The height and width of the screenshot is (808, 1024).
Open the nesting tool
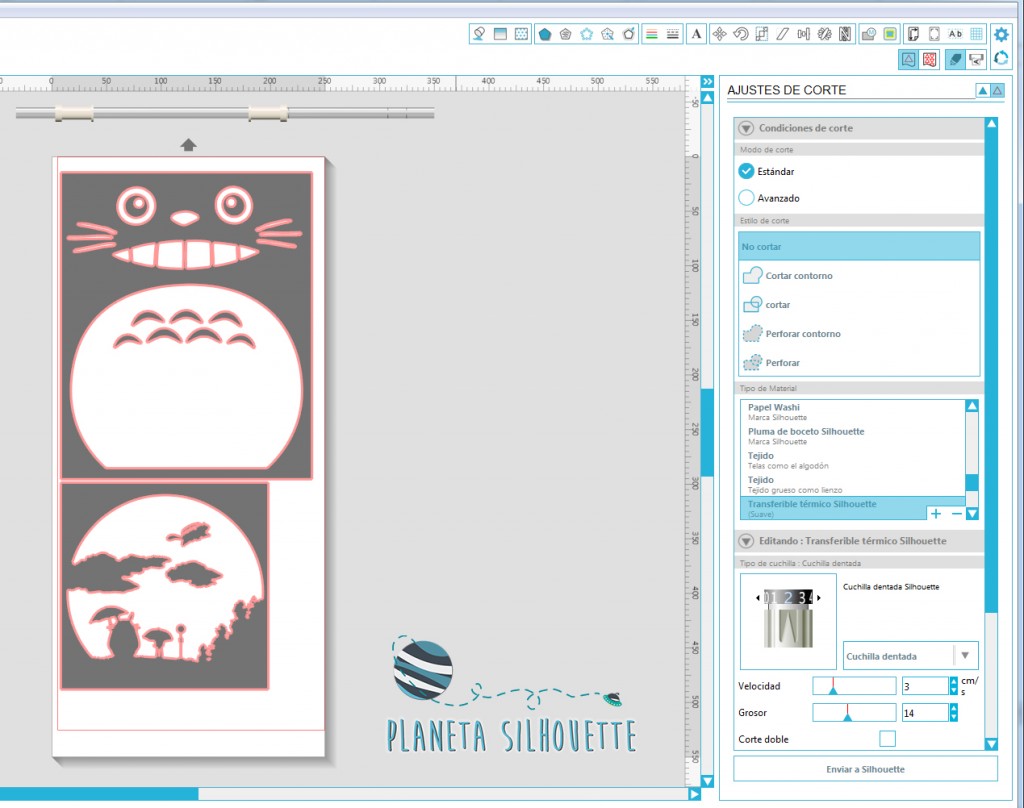tap(845, 34)
